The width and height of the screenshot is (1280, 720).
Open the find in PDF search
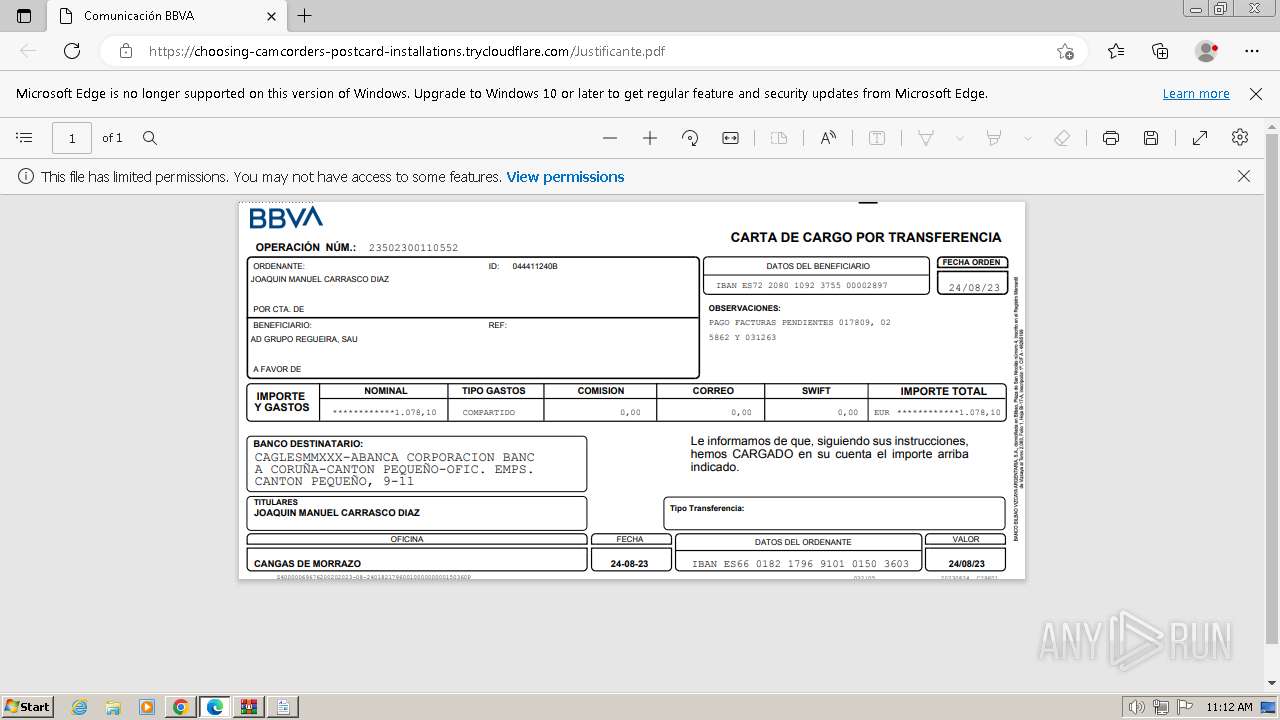pyautogui.click(x=150, y=138)
